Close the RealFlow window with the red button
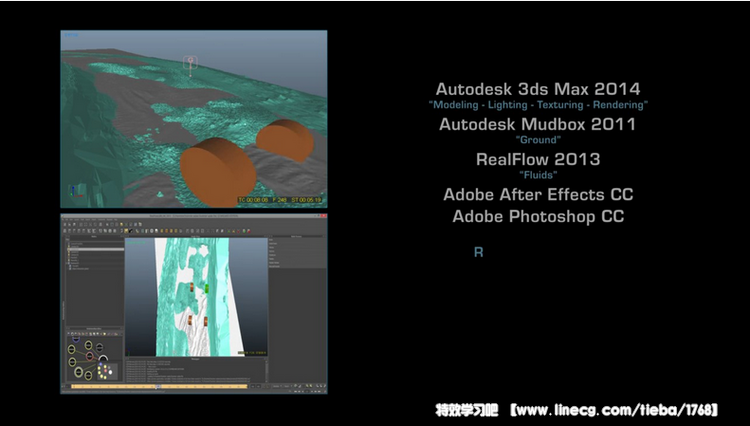The image size is (750, 426). [323, 216]
